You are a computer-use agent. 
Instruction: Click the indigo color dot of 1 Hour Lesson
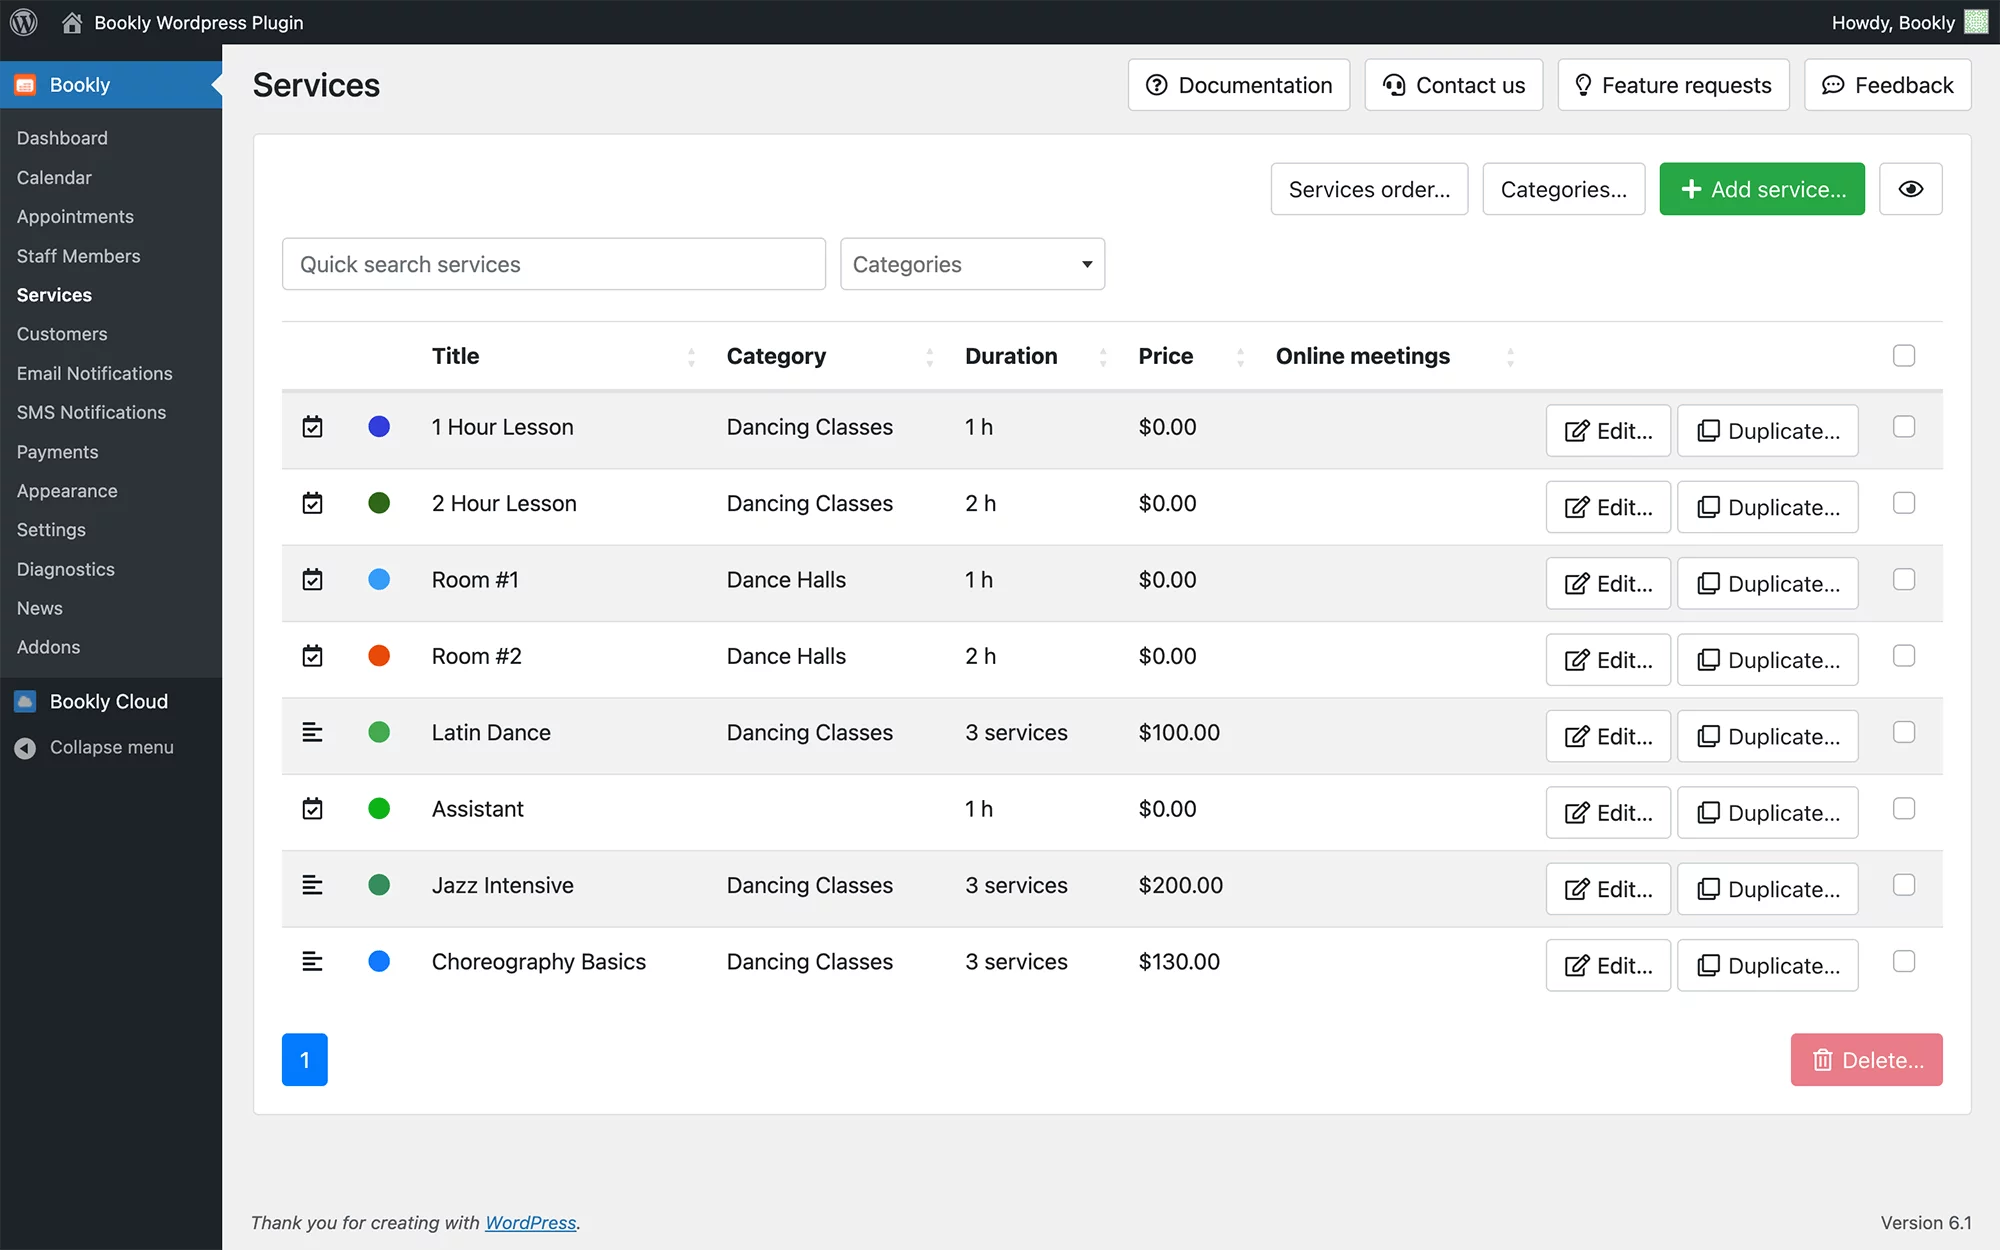coord(379,427)
